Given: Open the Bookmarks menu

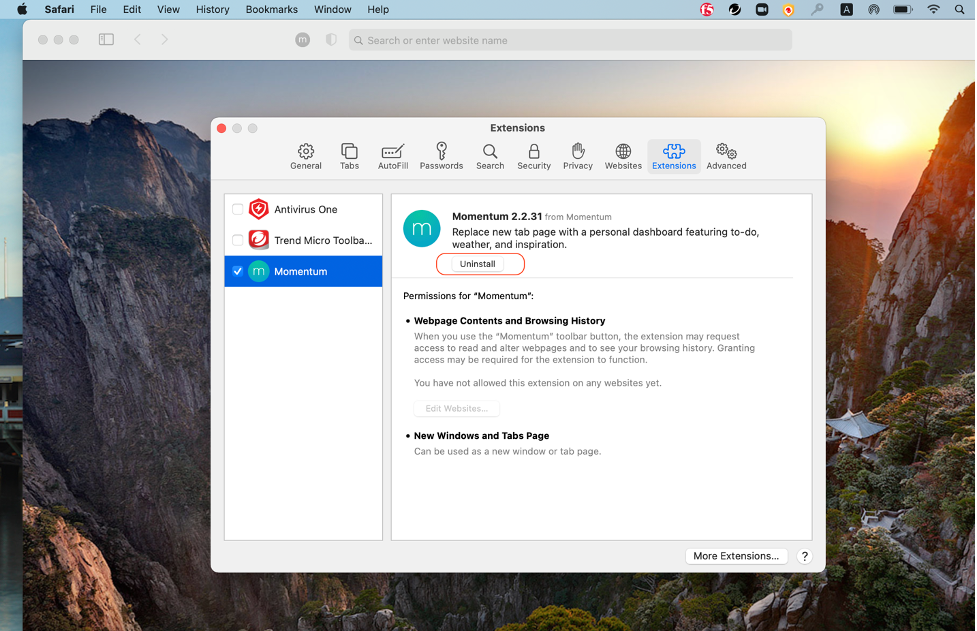Looking at the screenshot, I should click(271, 9).
